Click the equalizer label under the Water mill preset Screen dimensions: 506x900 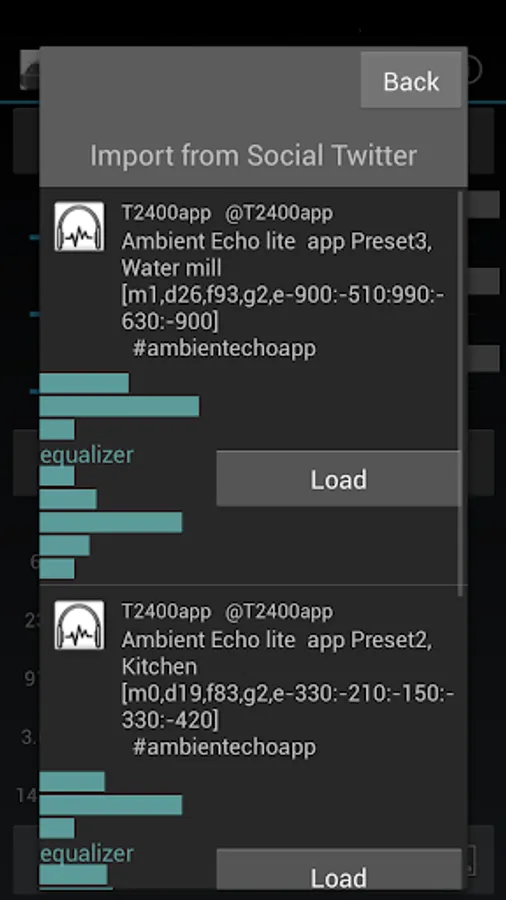(x=87, y=455)
